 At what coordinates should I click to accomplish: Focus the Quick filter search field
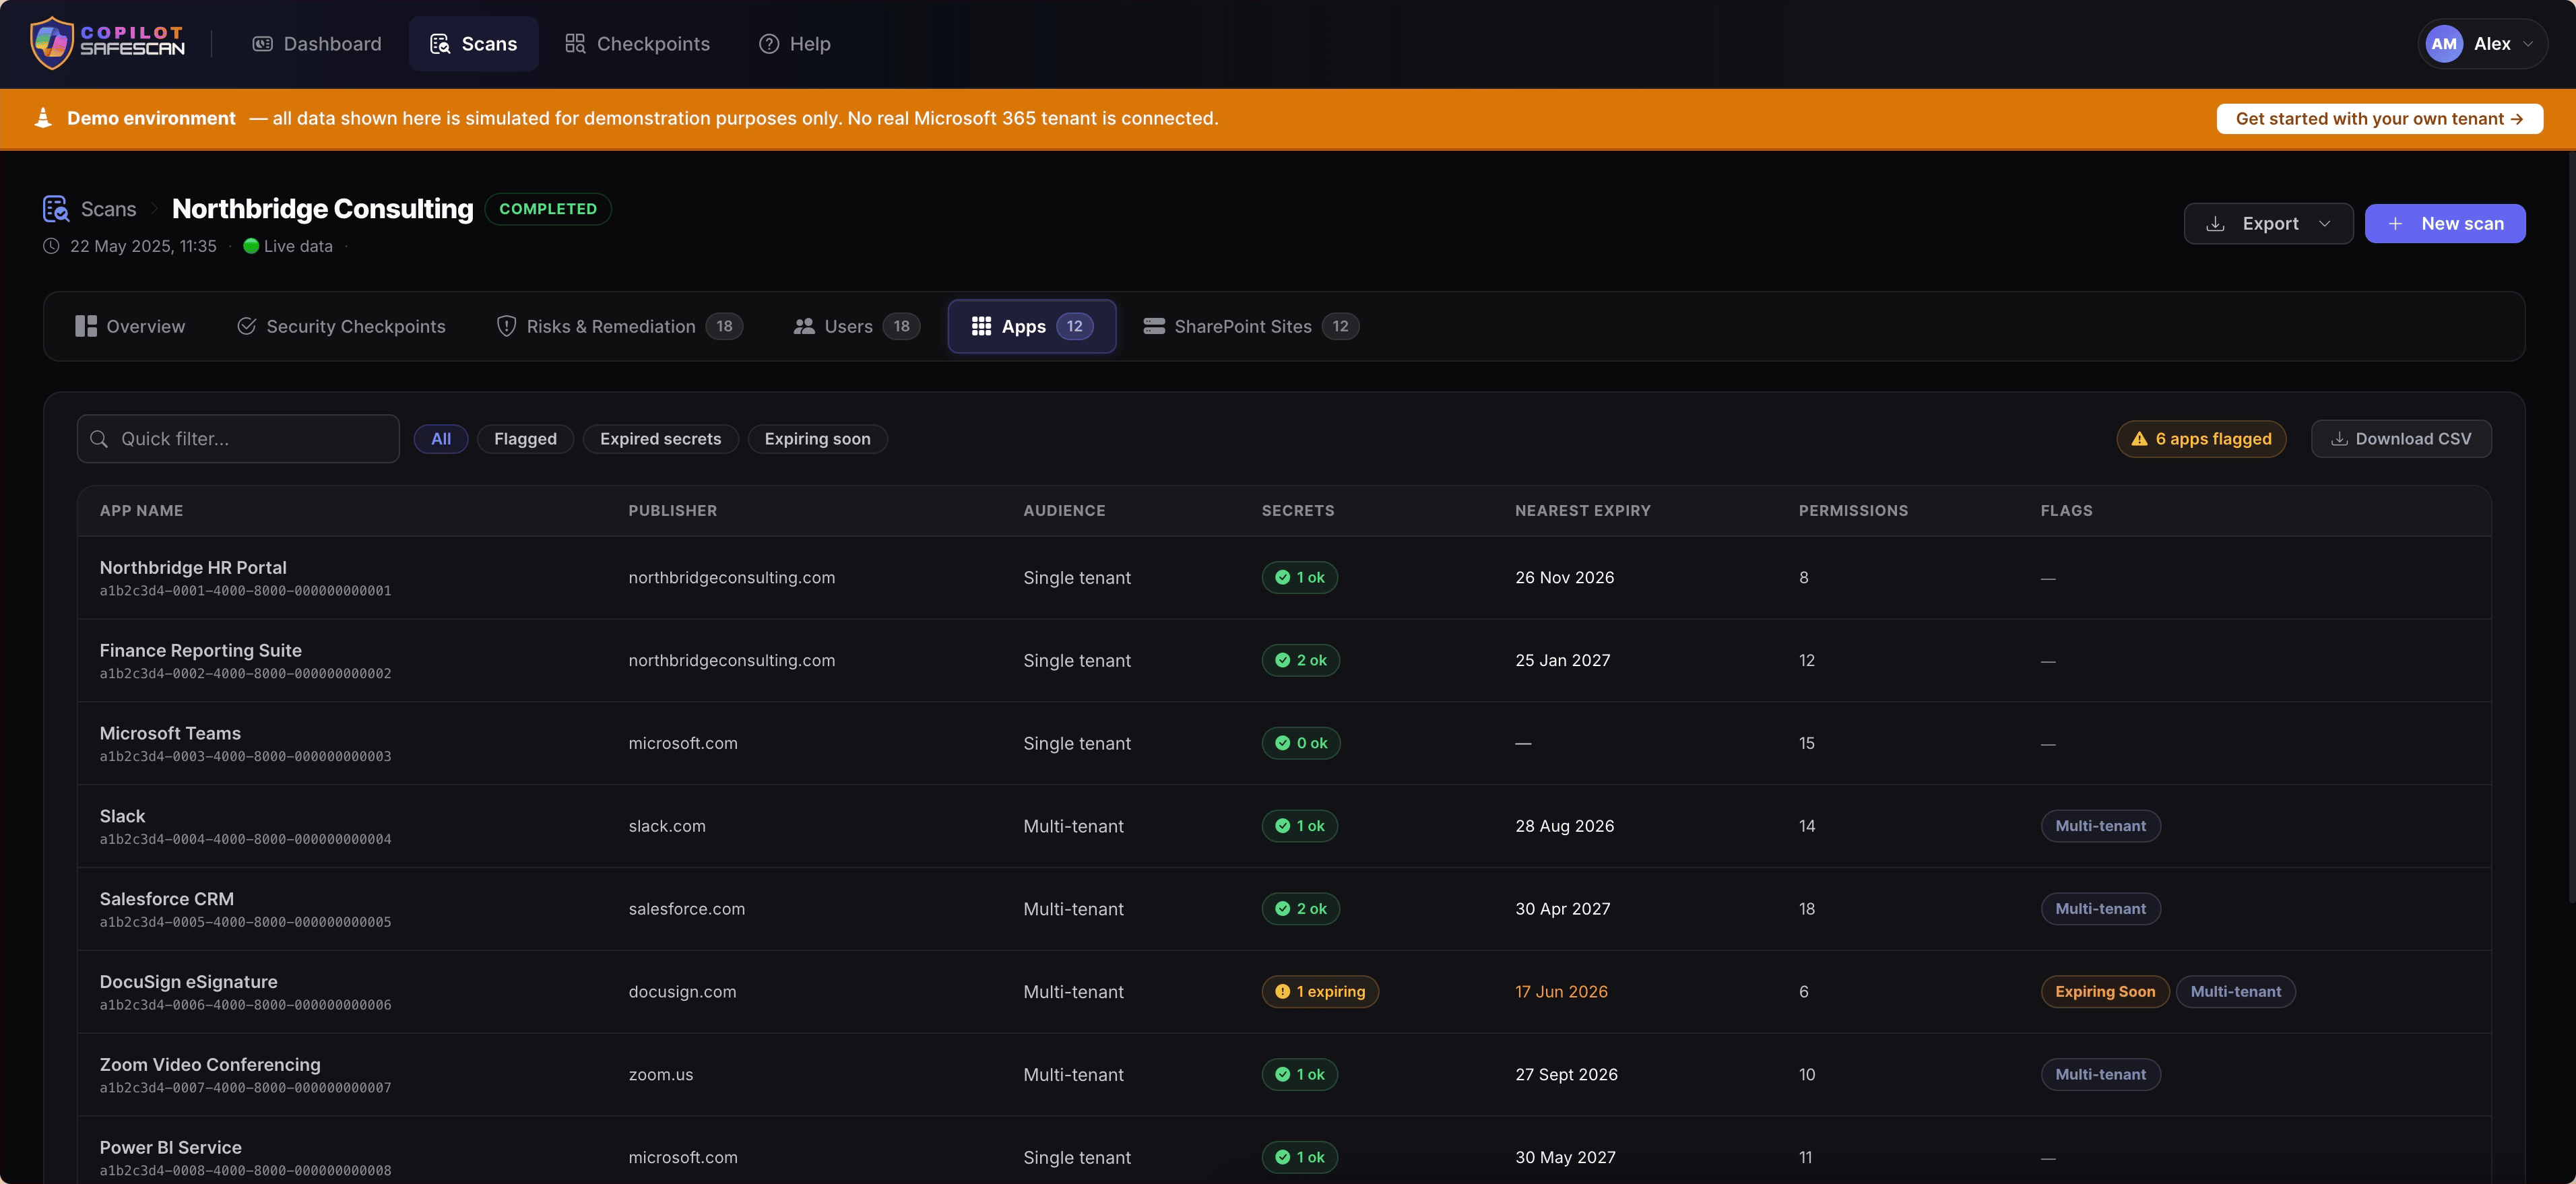click(238, 439)
